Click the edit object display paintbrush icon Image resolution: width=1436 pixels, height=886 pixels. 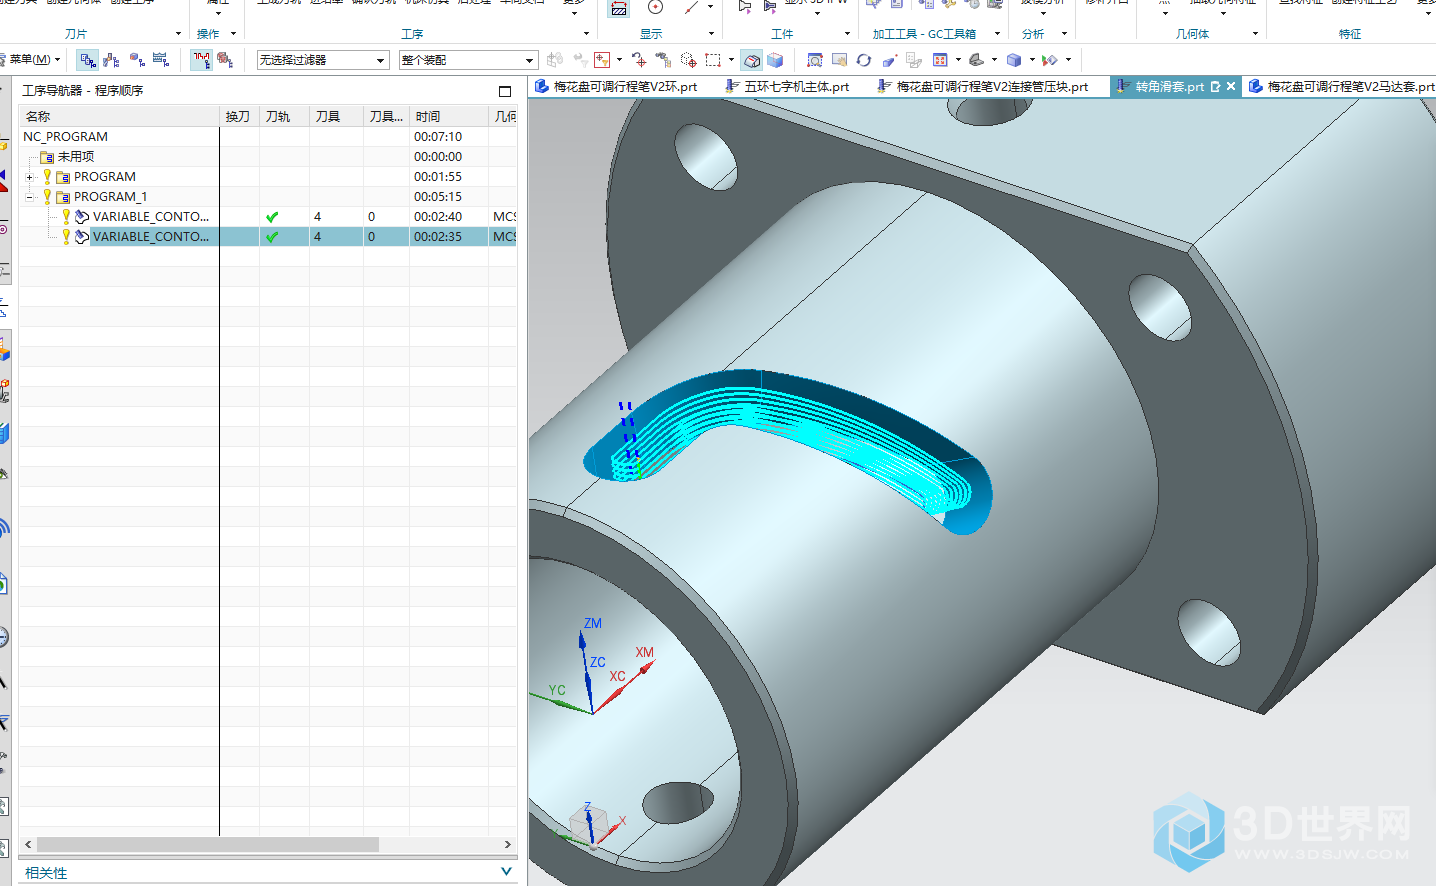coord(890,60)
